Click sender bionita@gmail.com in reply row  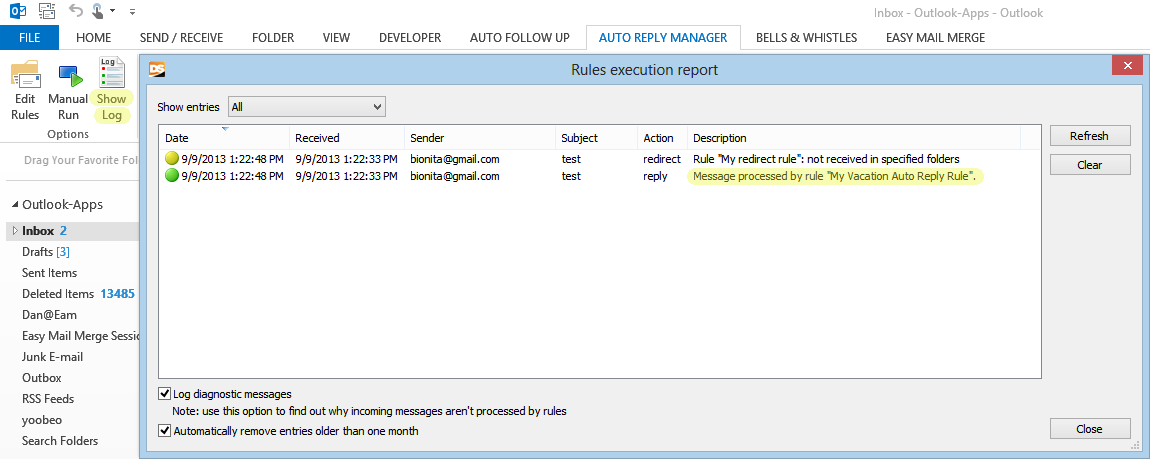[x=455, y=176]
